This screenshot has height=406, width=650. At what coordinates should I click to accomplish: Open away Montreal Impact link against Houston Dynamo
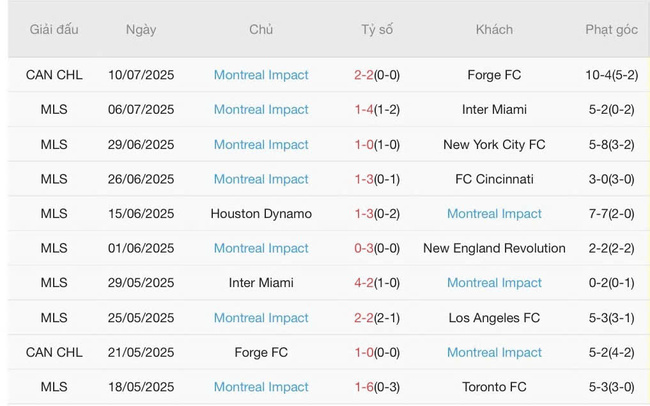click(x=494, y=214)
